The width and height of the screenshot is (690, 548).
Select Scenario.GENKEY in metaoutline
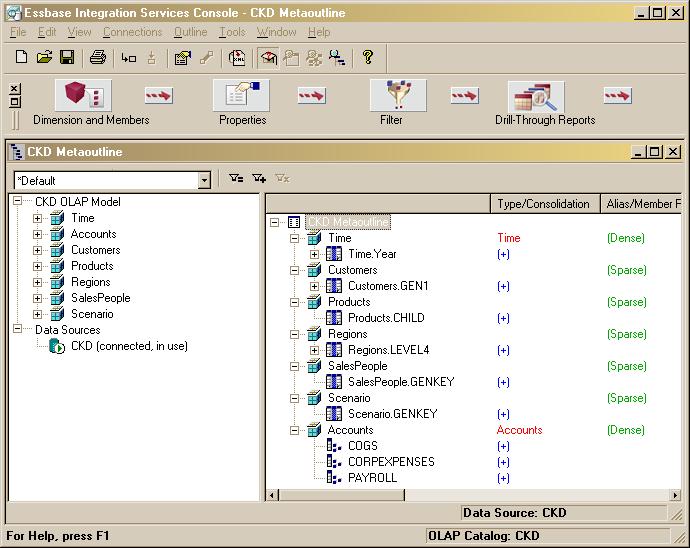[393, 414]
